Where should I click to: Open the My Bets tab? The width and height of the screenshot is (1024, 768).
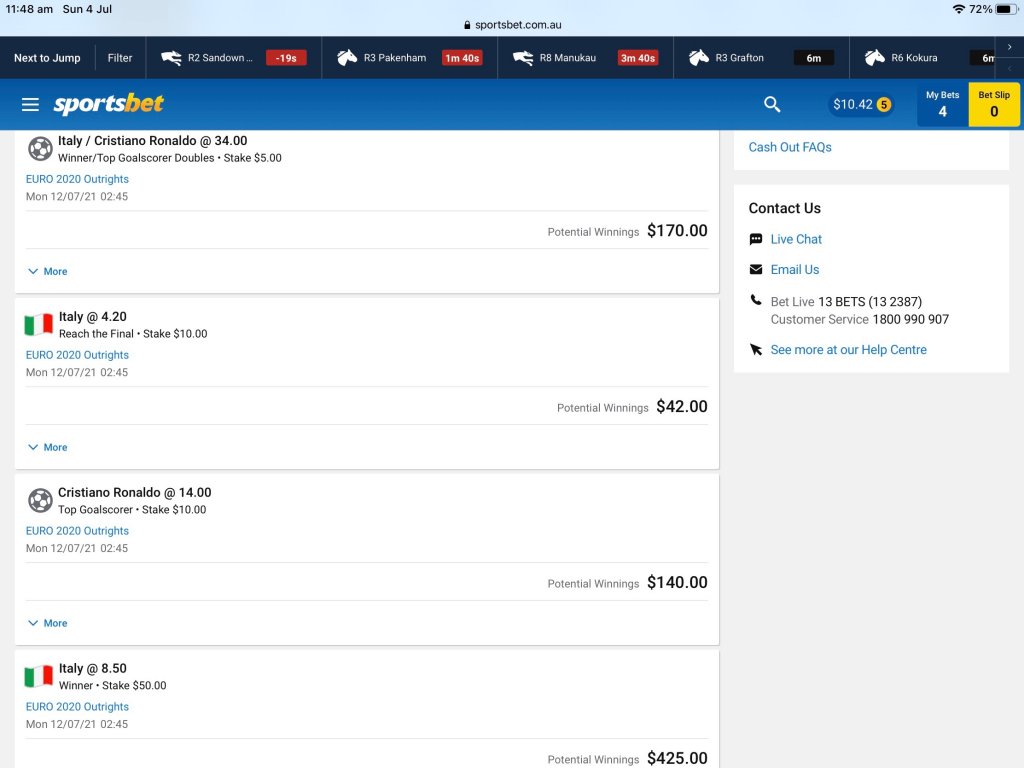pos(942,104)
